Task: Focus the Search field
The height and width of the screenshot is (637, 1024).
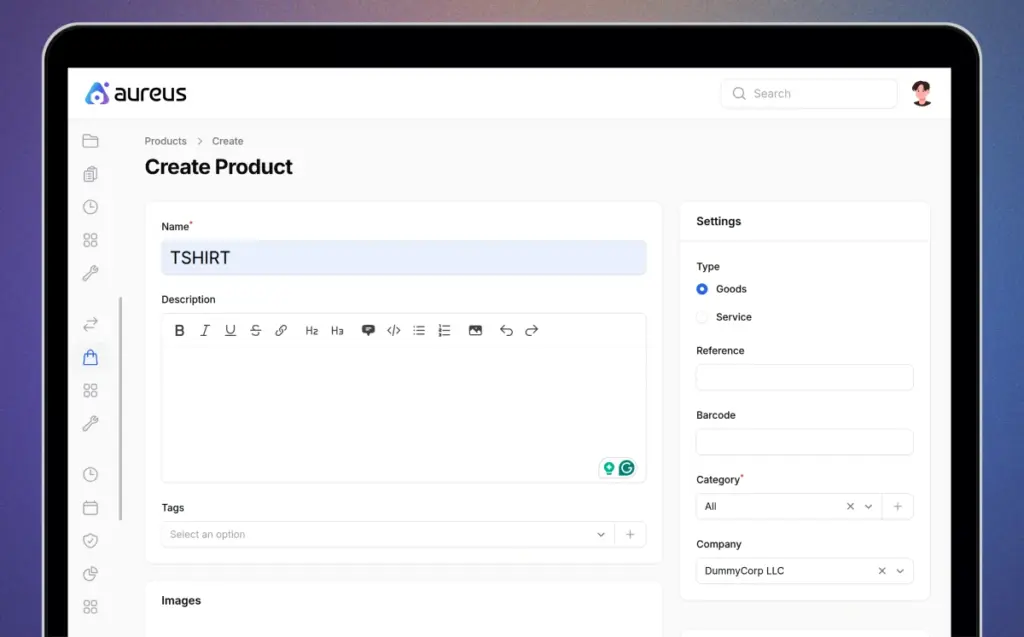Action: point(809,93)
